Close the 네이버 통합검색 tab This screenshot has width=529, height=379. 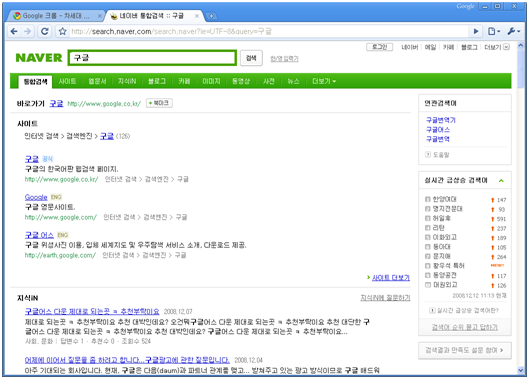coord(197,16)
